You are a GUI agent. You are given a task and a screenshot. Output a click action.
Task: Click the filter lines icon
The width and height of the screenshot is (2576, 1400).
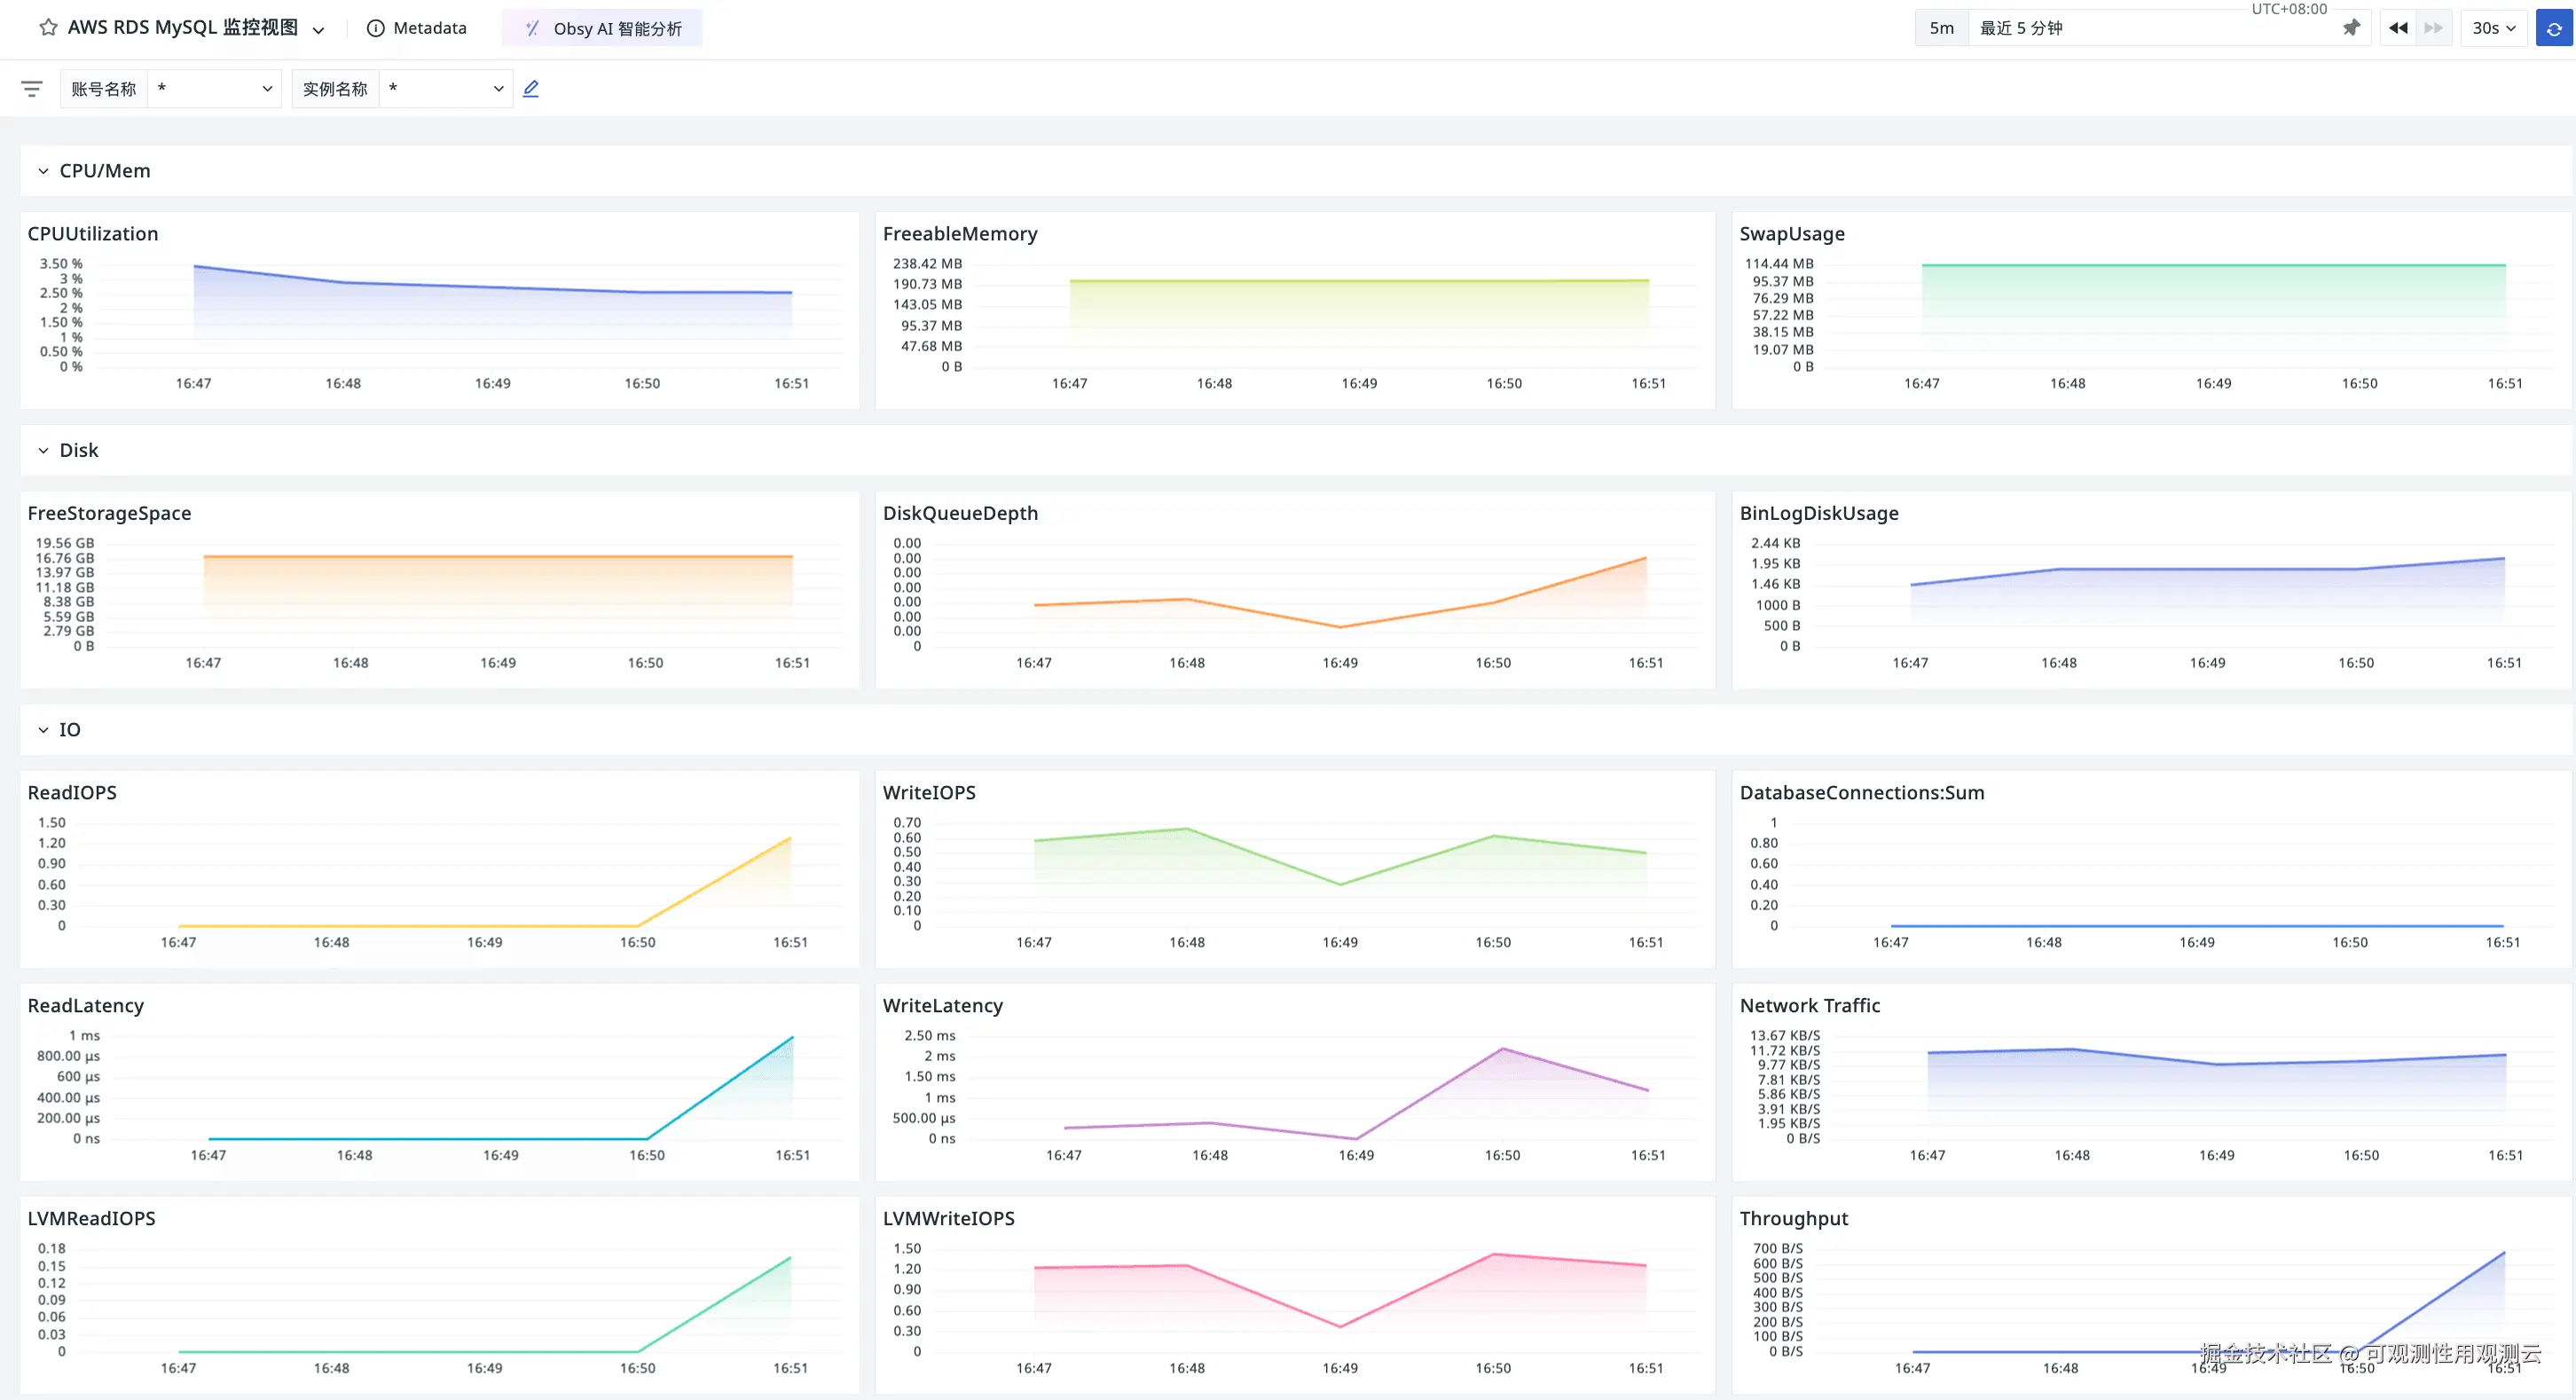32,89
